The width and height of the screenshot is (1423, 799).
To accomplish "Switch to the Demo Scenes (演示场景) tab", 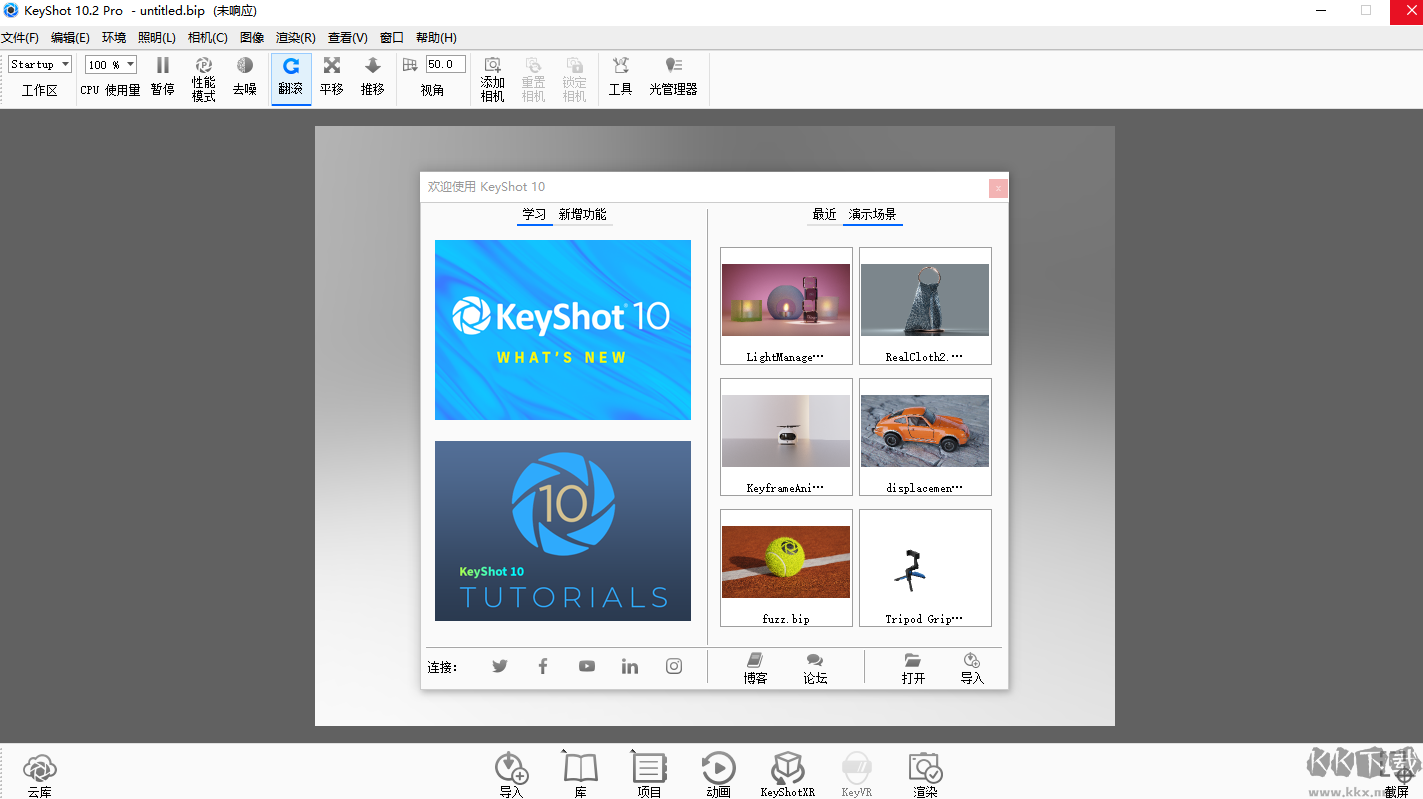I will 873,215.
